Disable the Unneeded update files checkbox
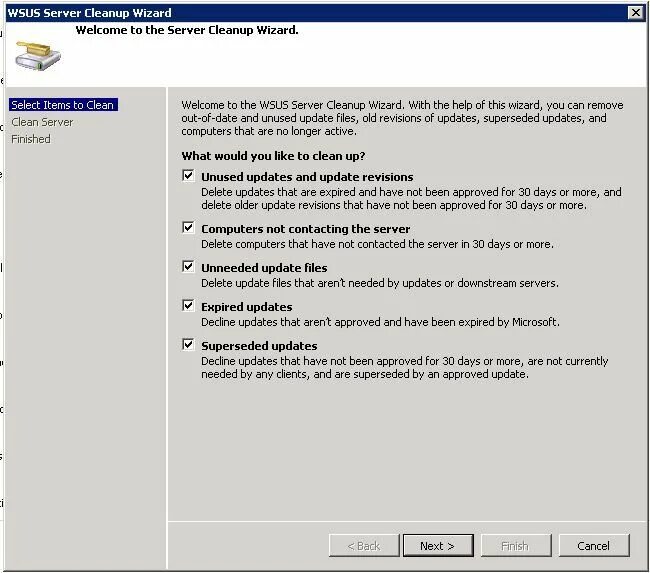Image resolution: width=650 pixels, height=573 pixels. [188, 267]
